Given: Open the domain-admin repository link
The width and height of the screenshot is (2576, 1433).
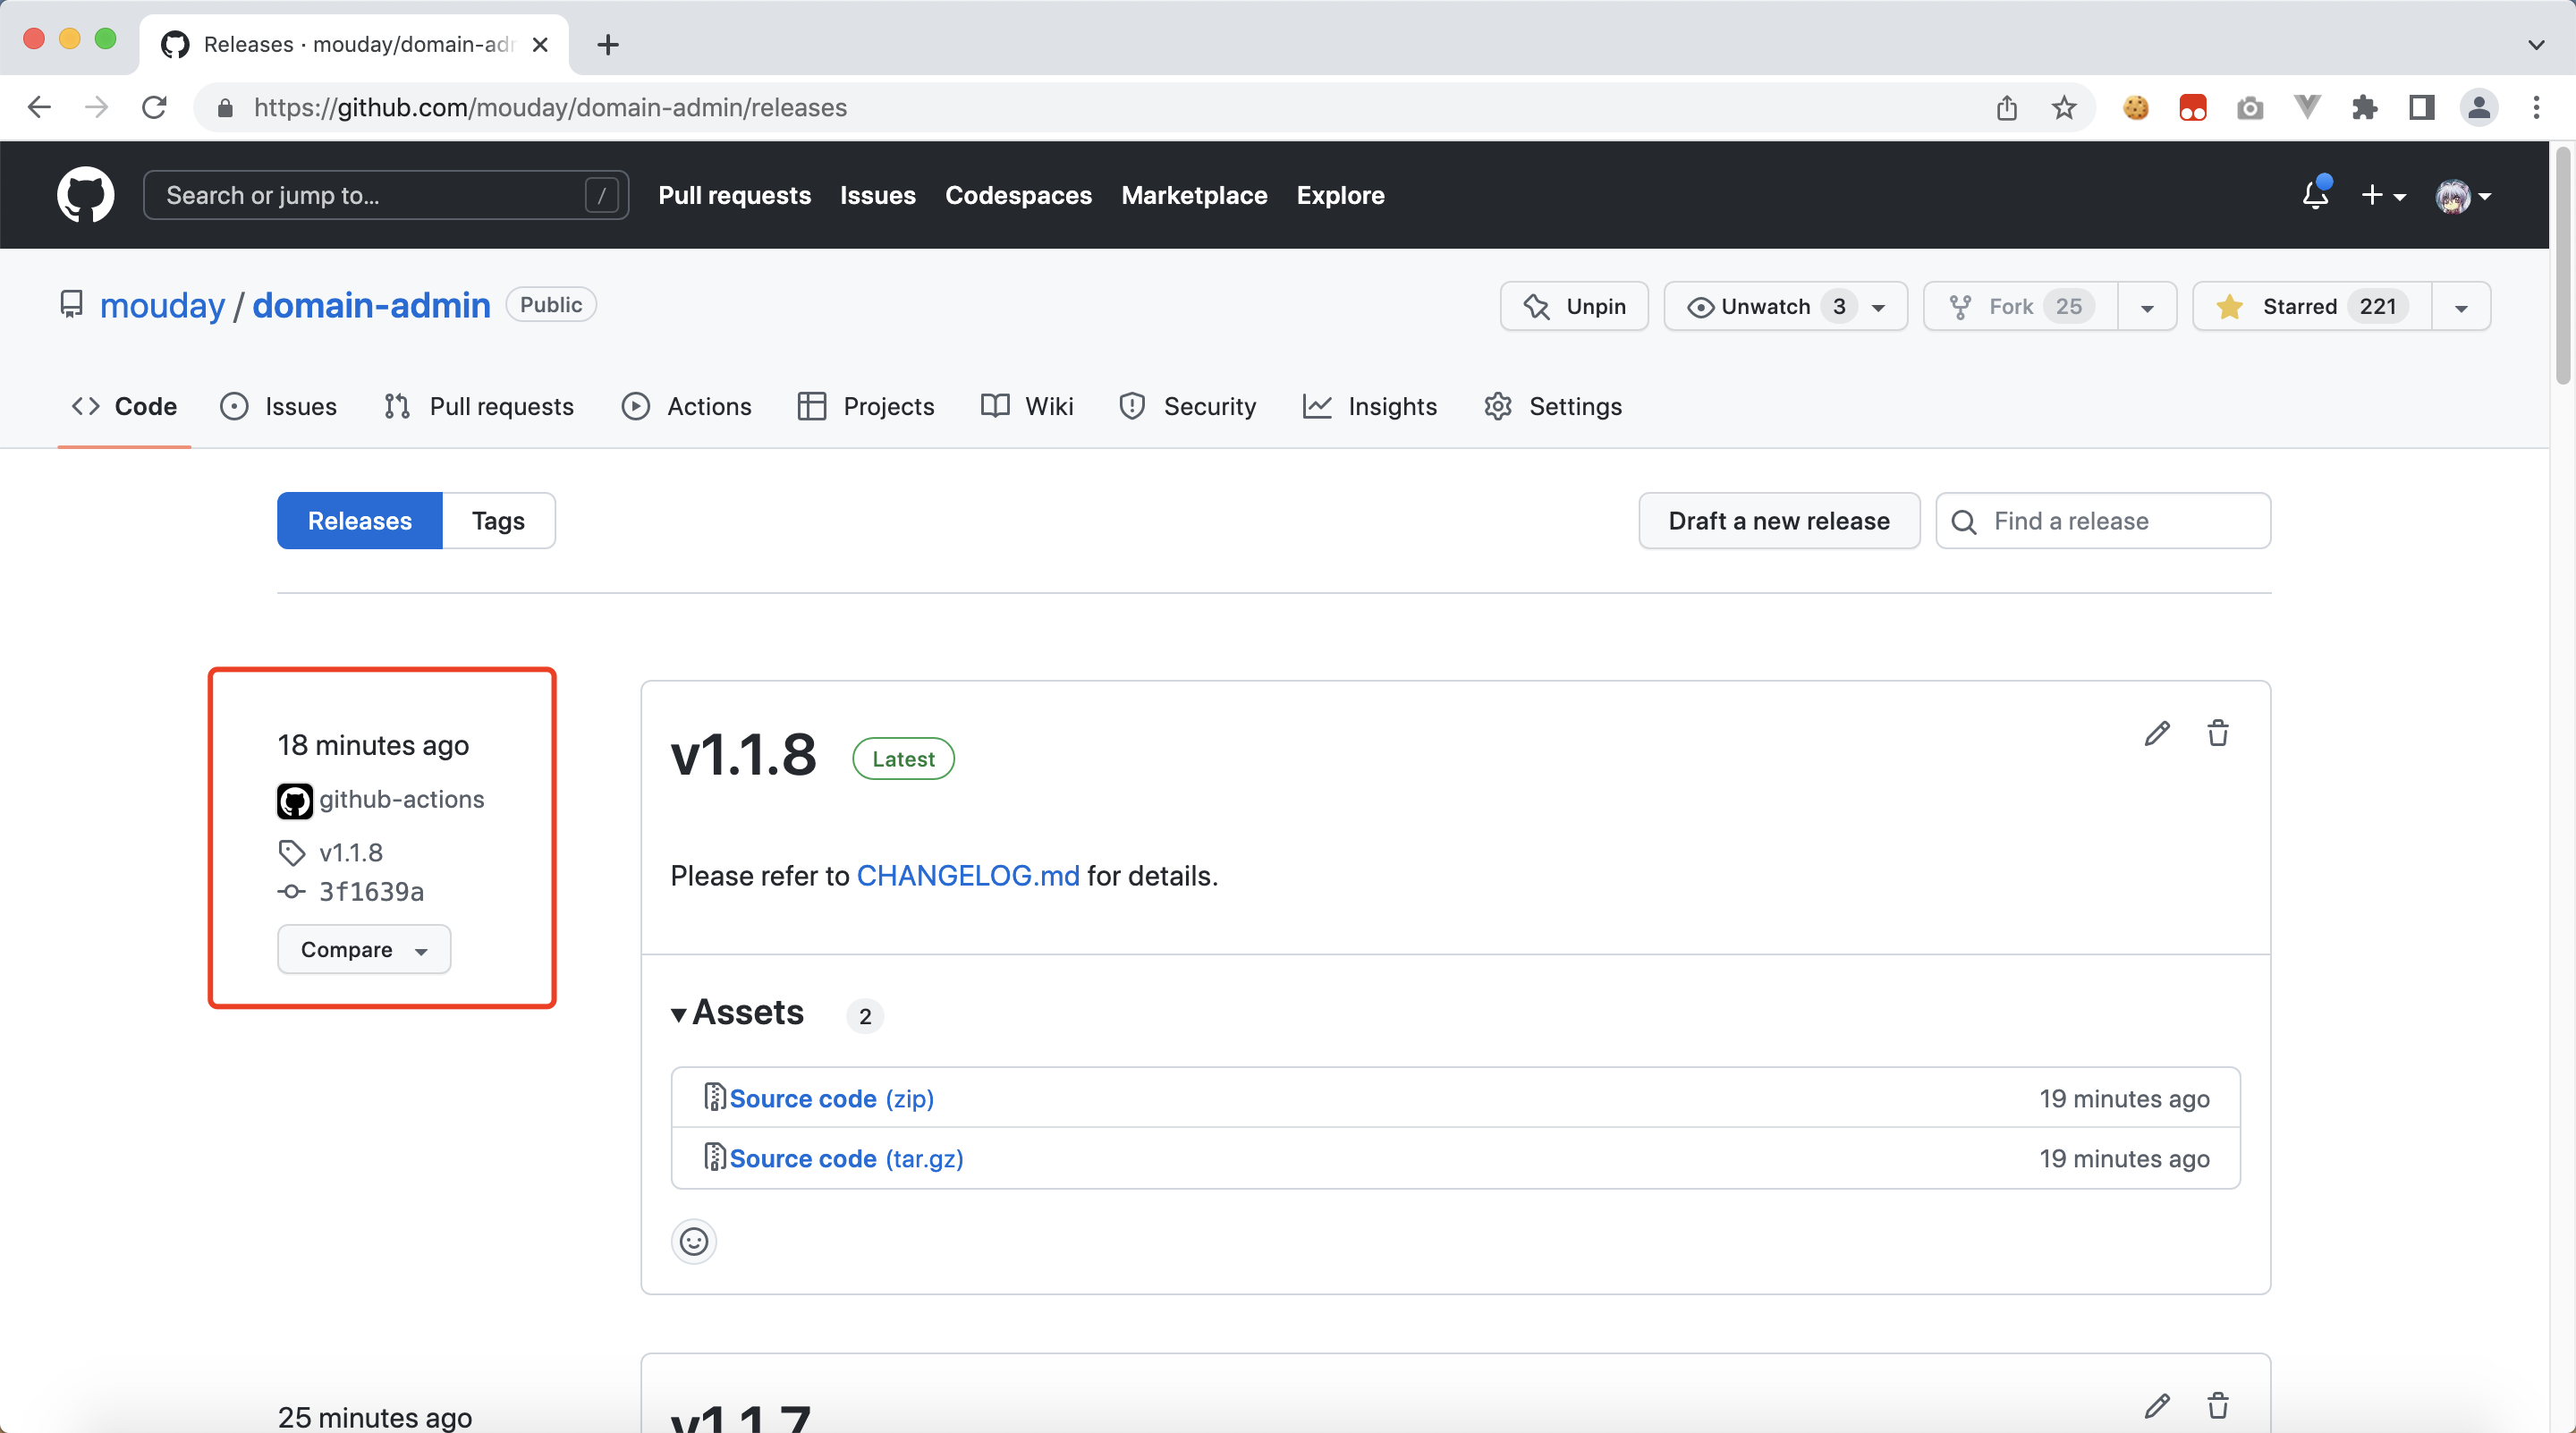Looking at the screenshot, I should (371, 305).
